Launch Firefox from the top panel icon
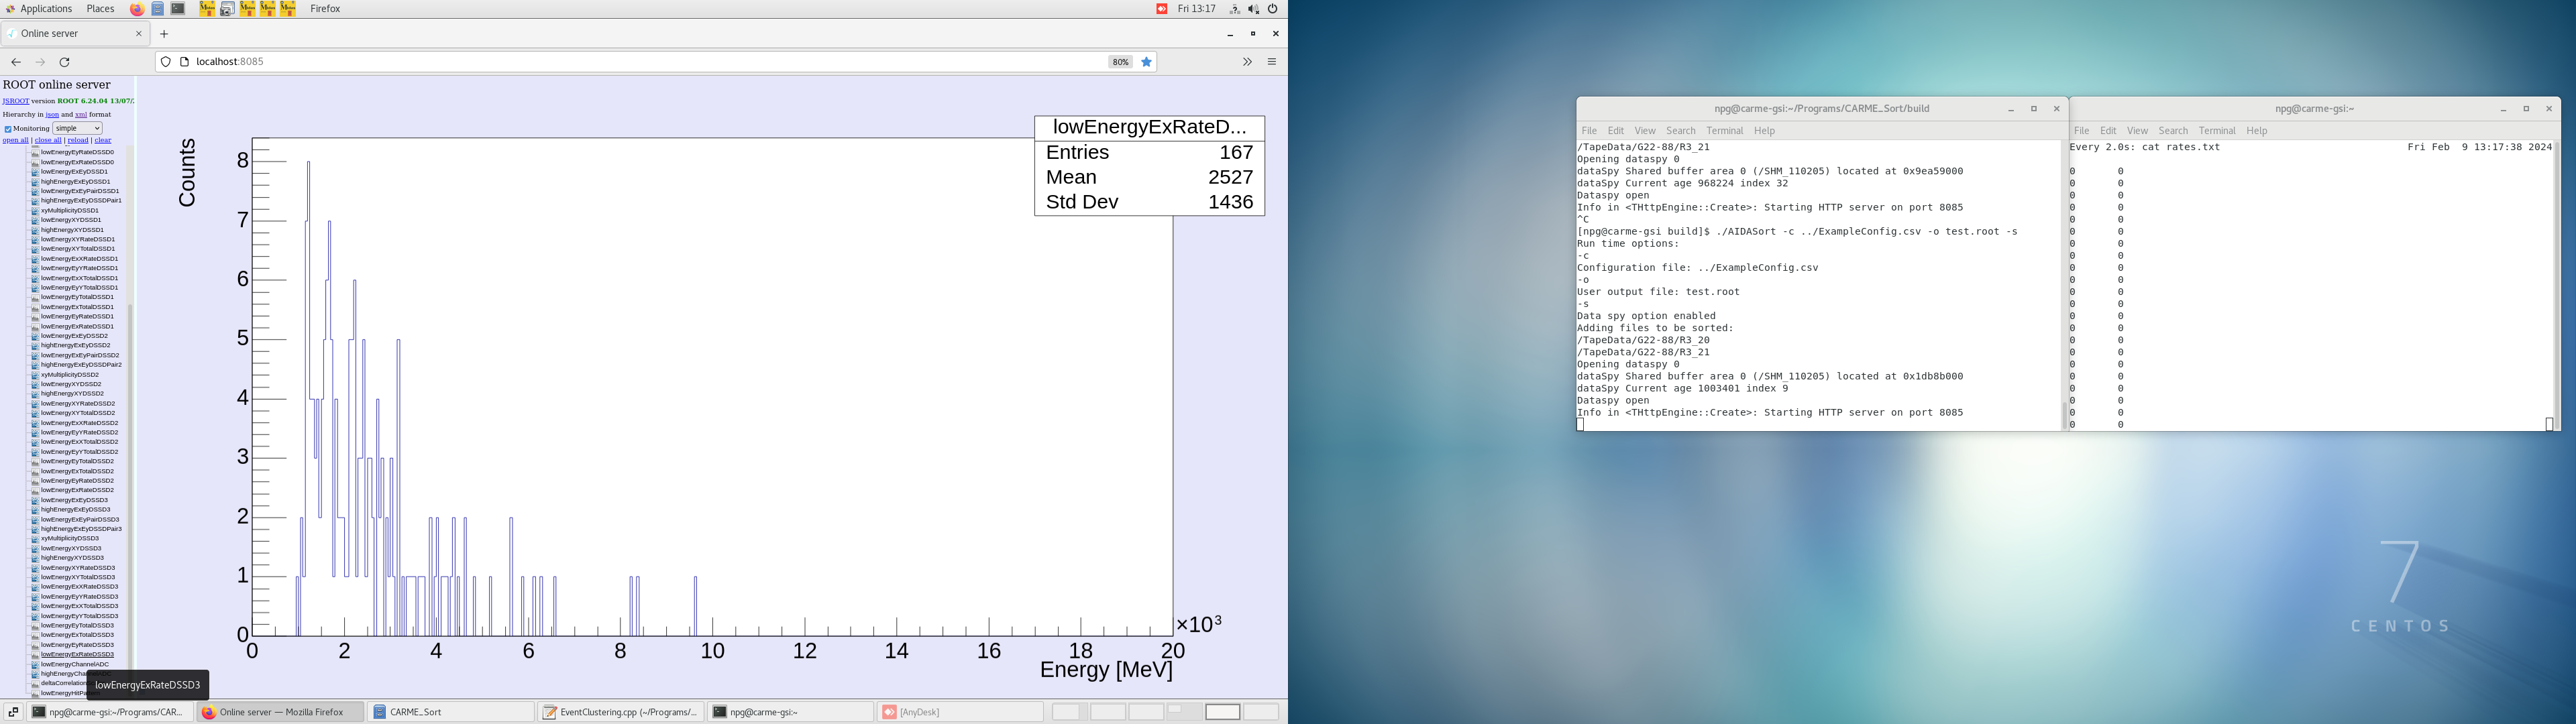The image size is (2576, 724). (137, 9)
